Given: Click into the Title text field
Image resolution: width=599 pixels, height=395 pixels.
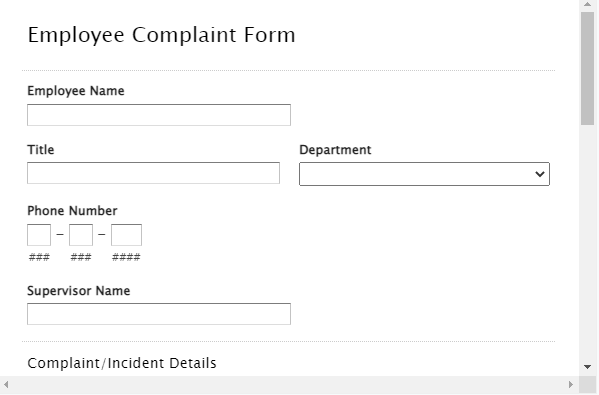Looking at the screenshot, I should click(x=153, y=173).
